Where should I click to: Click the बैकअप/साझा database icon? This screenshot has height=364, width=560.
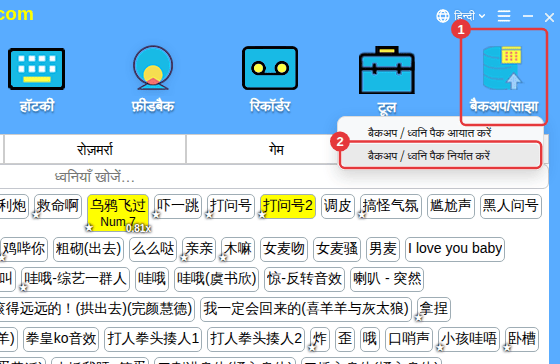[502, 68]
